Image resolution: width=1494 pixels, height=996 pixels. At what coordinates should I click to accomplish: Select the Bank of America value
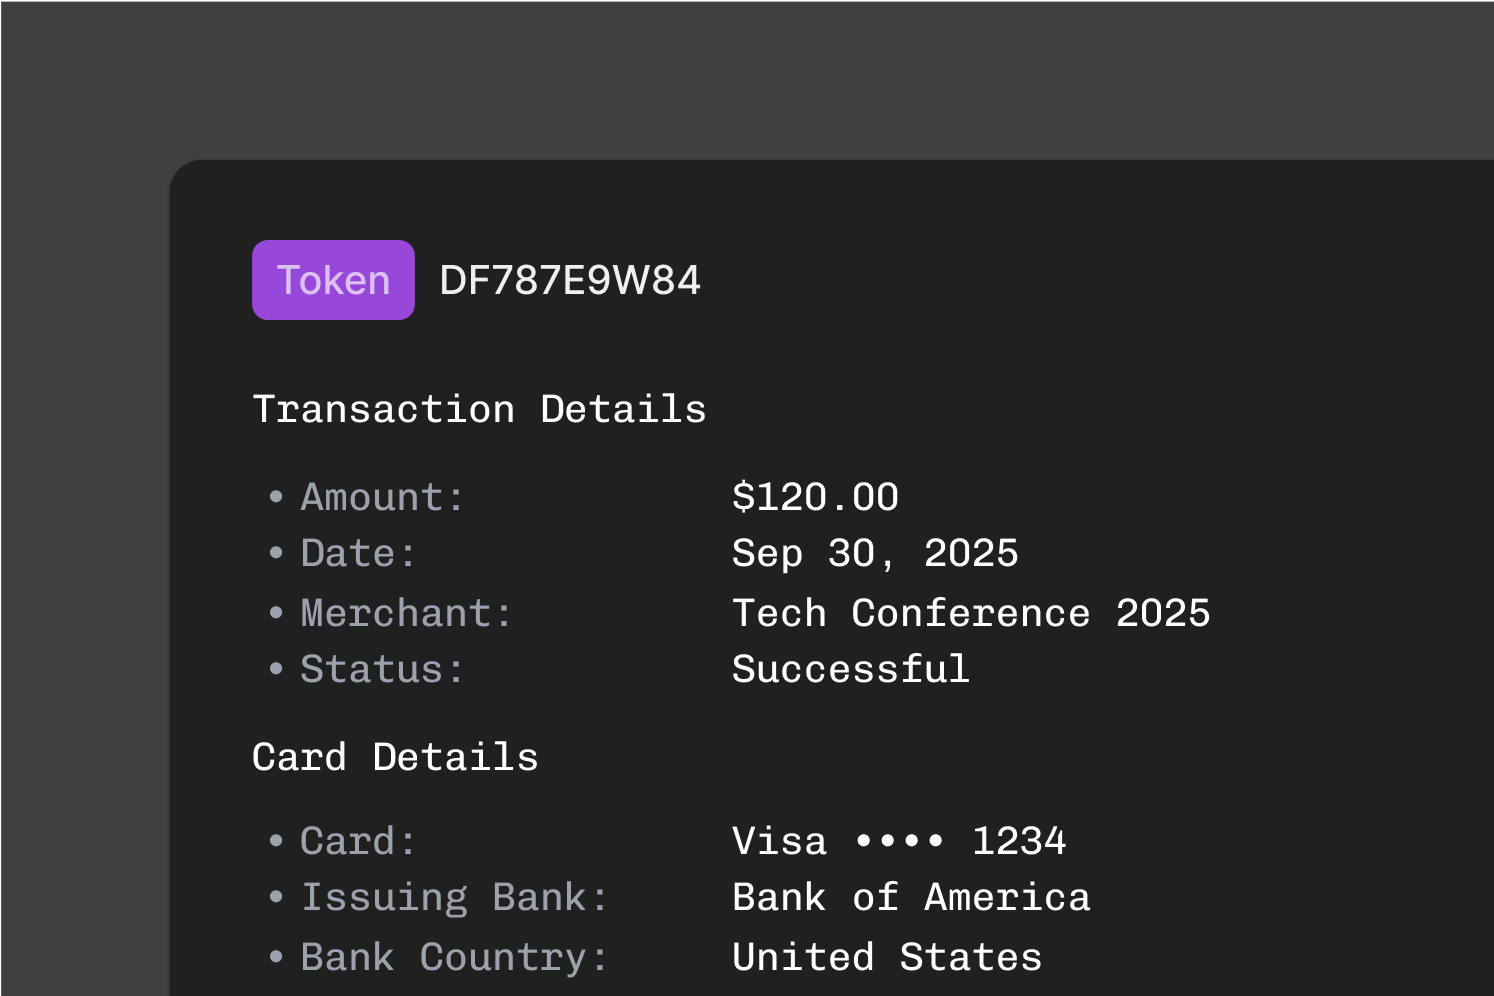911,898
